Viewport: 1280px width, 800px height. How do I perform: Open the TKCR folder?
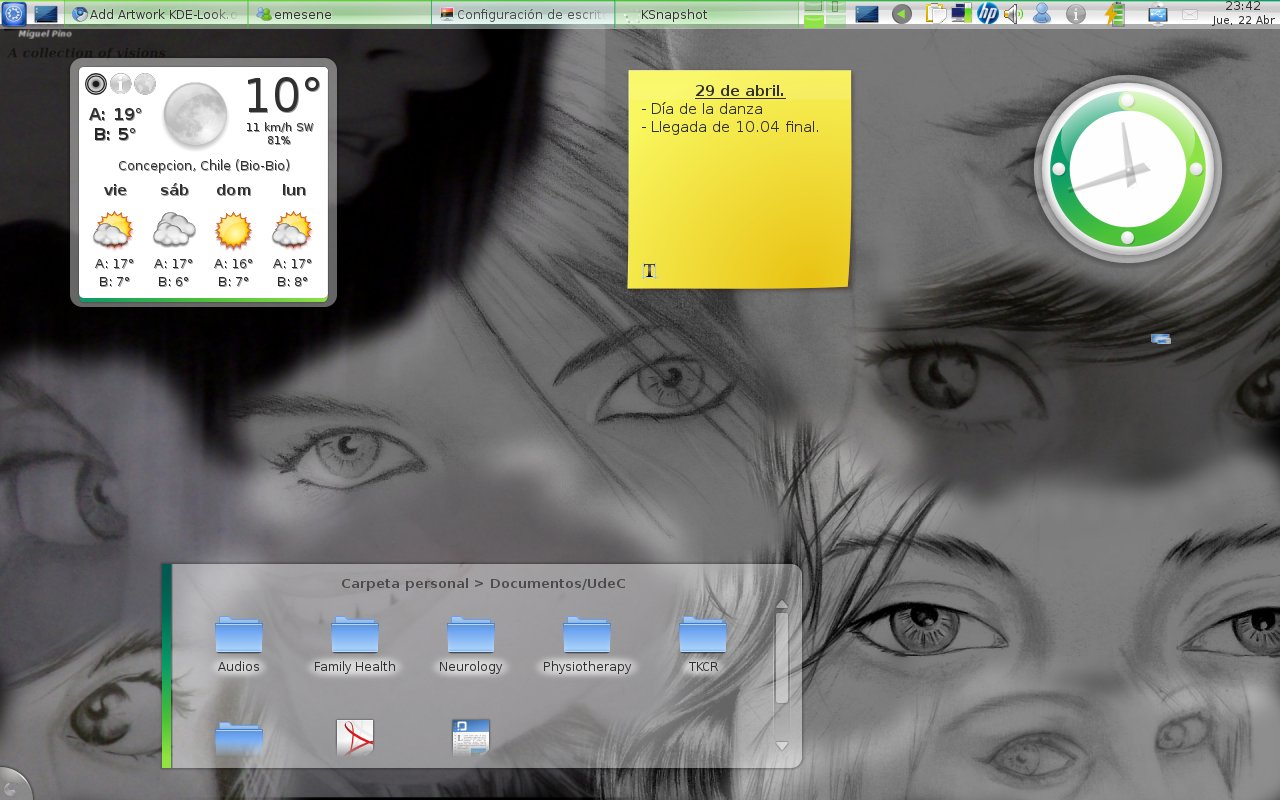(703, 646)
